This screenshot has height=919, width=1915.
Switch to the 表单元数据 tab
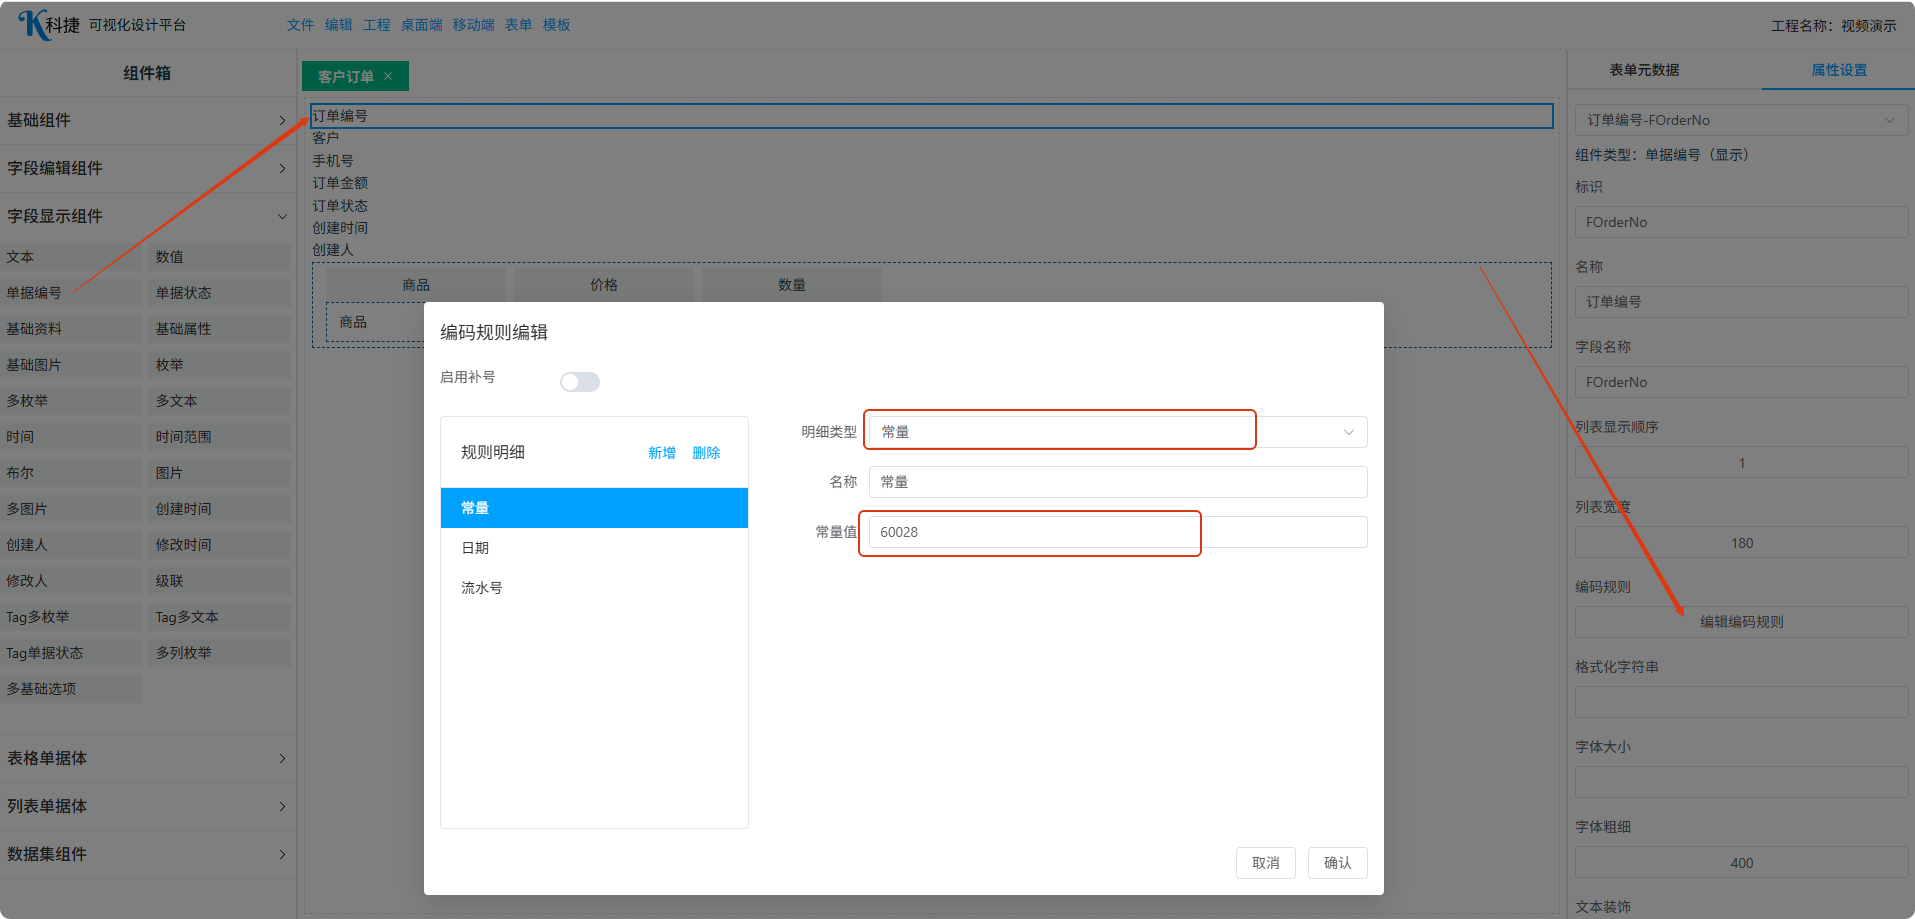point(1644,70)
